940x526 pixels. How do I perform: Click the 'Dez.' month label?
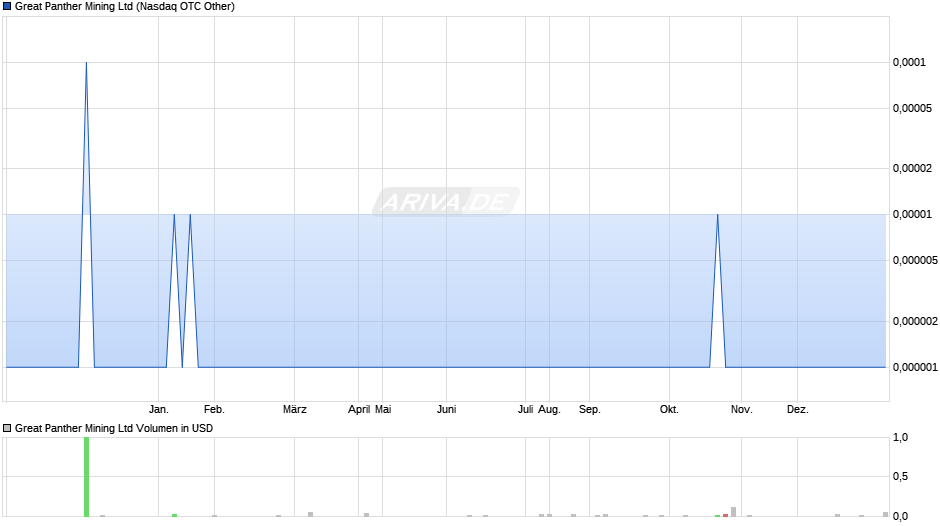[797, 410]
